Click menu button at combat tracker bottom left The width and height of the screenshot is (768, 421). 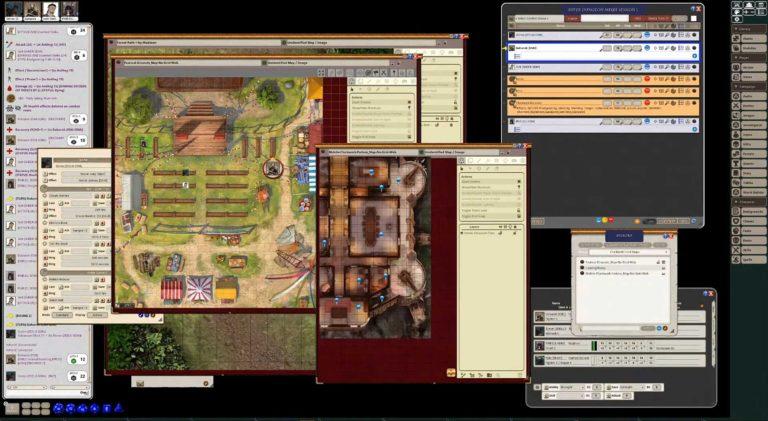538,222
